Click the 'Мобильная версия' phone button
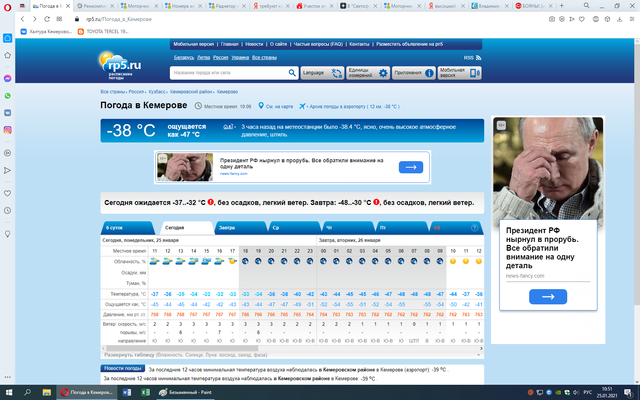640x400 pixels. [x=460, y=73]
